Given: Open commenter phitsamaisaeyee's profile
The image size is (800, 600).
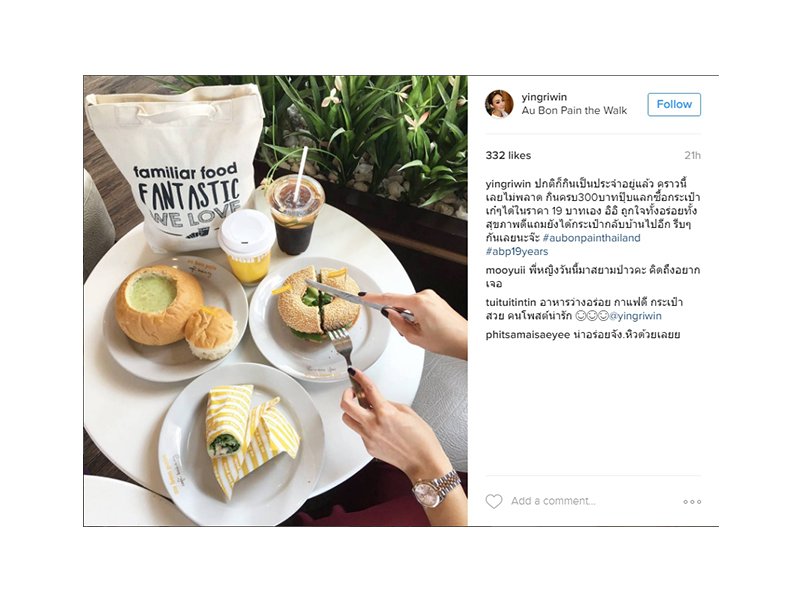Looking at the screenshot, I should click(x=528, y=335).
